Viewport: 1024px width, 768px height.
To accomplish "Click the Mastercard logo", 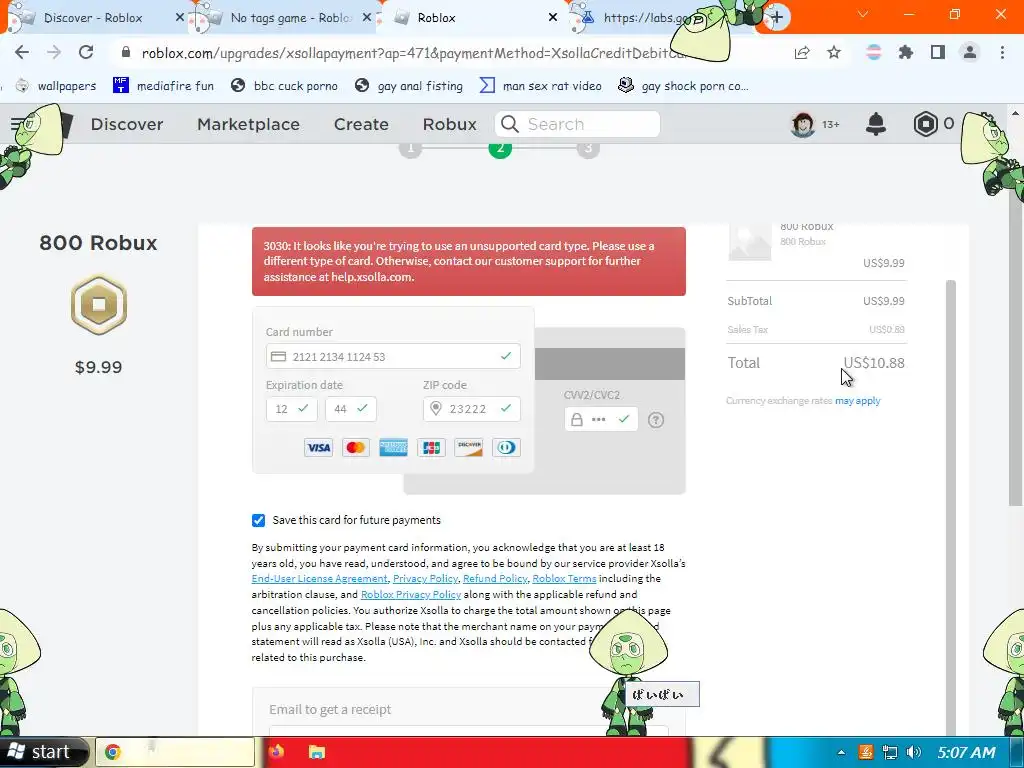I will tap(356, 447).
